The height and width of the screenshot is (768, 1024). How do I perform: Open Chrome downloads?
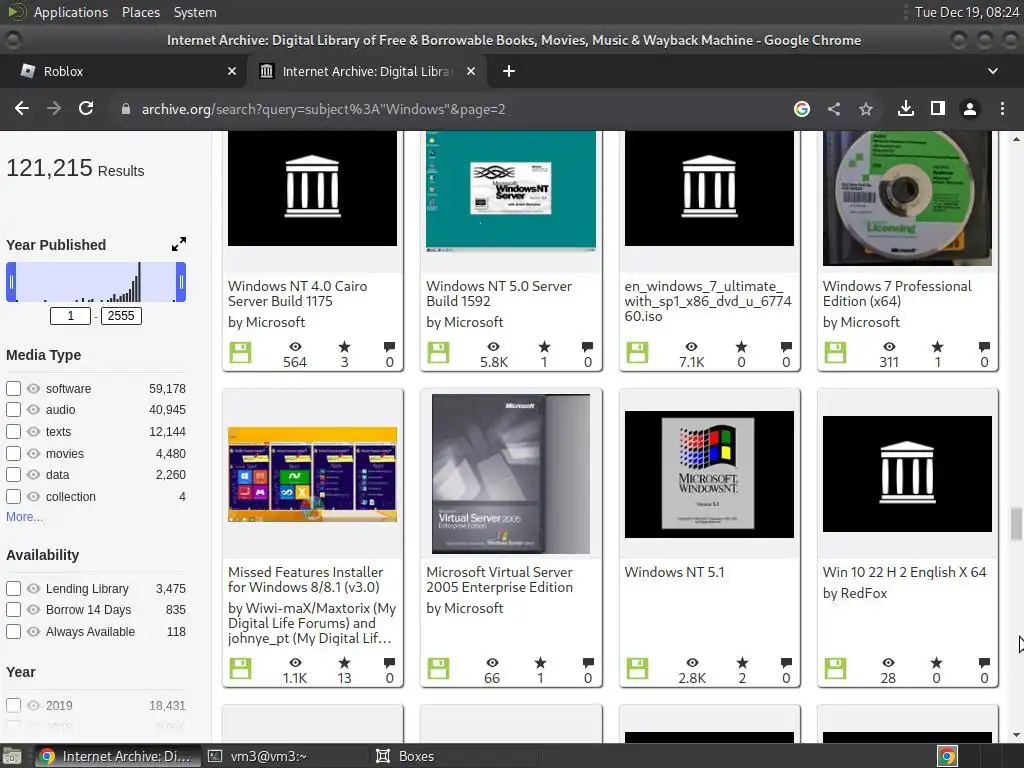pos(905,108)
